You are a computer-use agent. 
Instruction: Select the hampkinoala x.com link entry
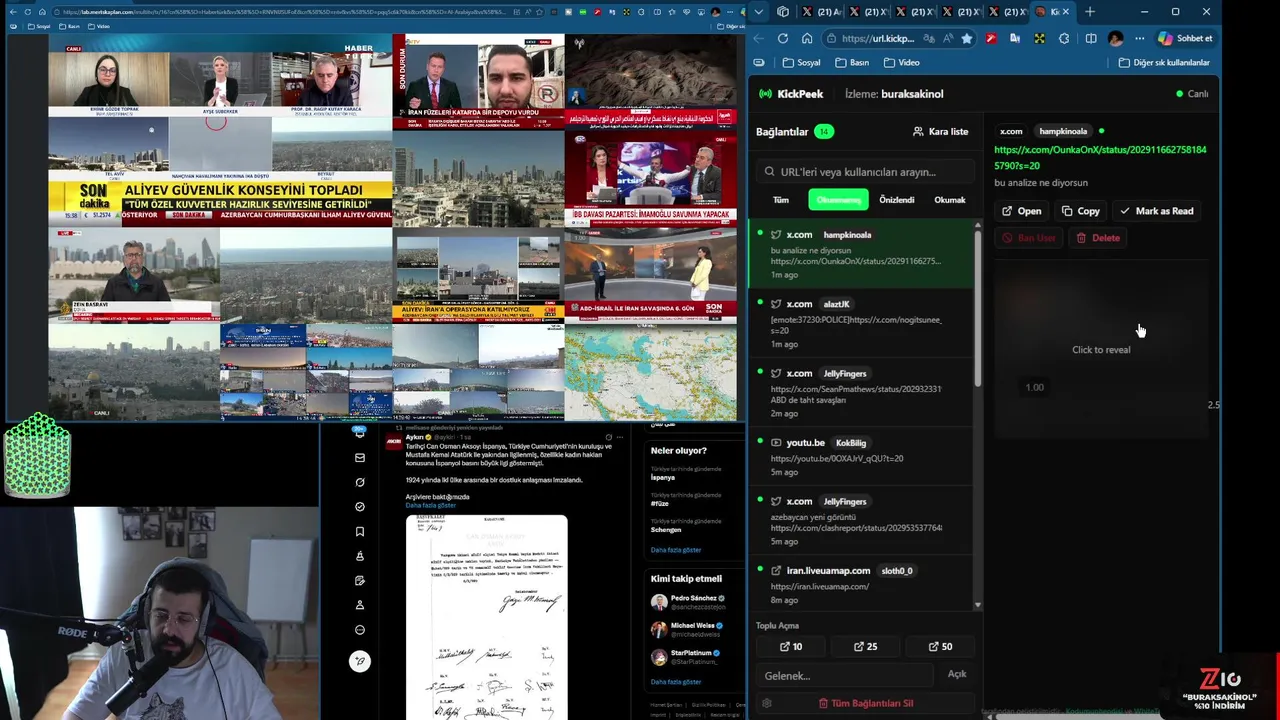coord(861,254)
